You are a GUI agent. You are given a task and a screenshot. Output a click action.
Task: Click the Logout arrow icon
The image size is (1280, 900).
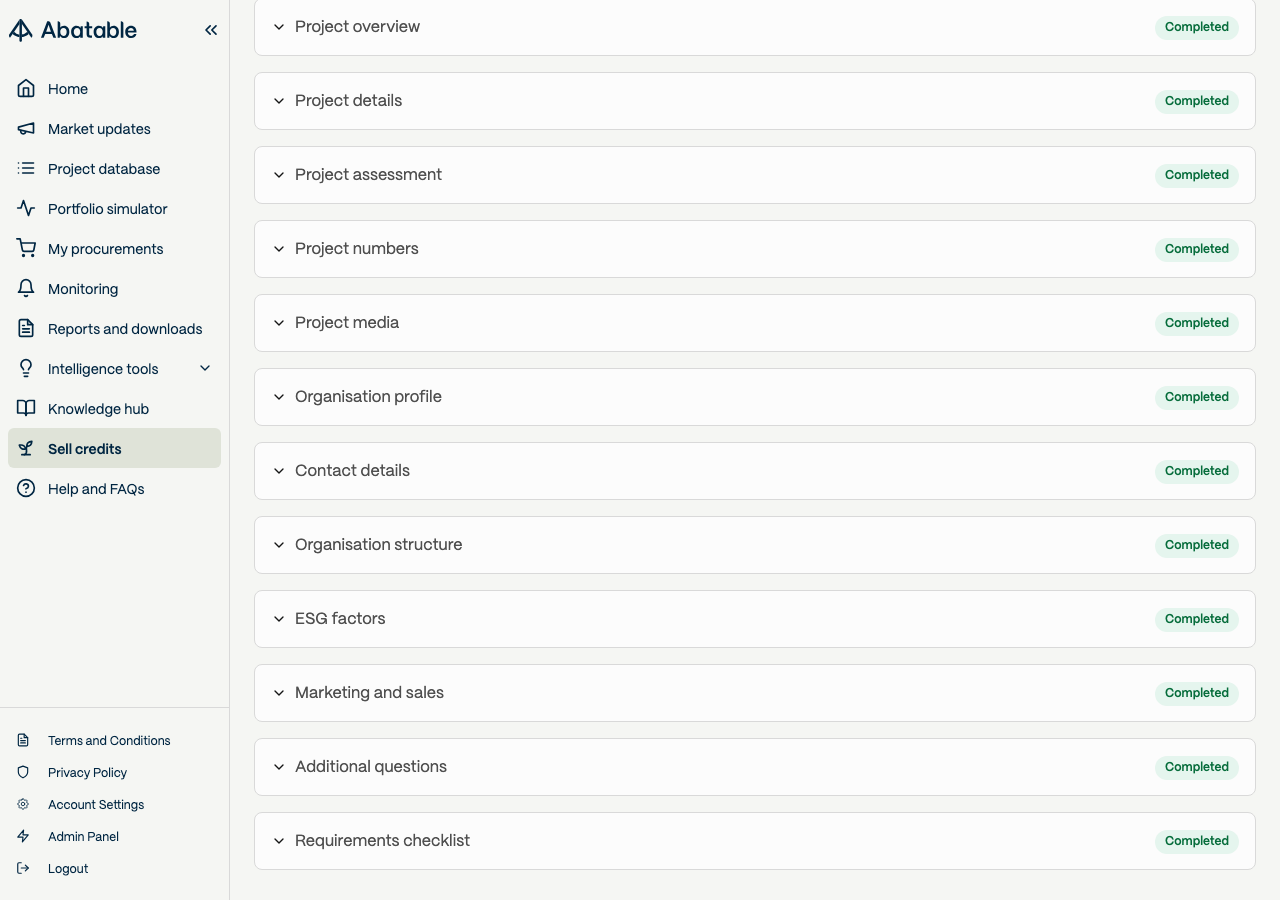tap(23, 868)
